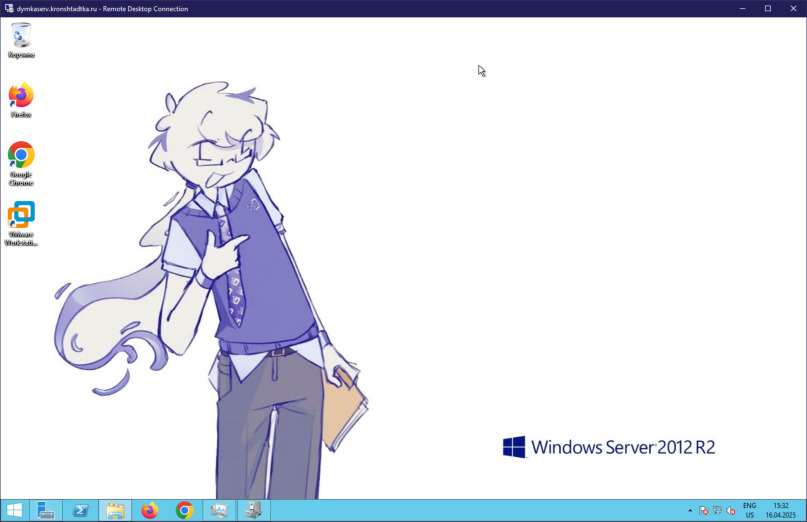Select the Firefox desktop shortcut
Screen dimensions: 807x522
[x=21, y=100]
